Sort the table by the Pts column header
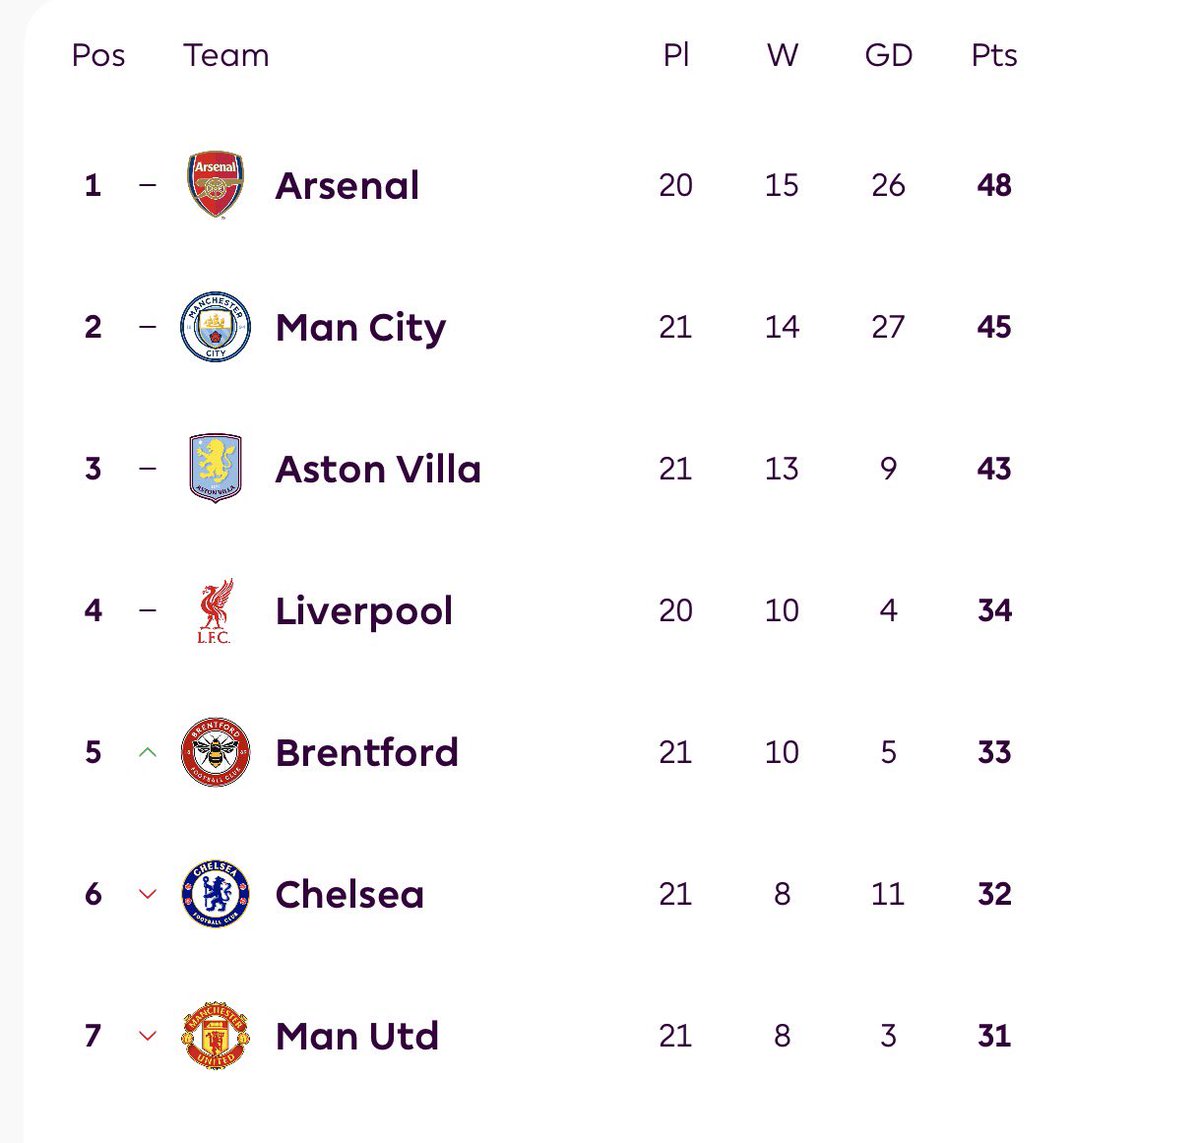The width and height of the screenshot is (1200, 1143). (994, 55)
